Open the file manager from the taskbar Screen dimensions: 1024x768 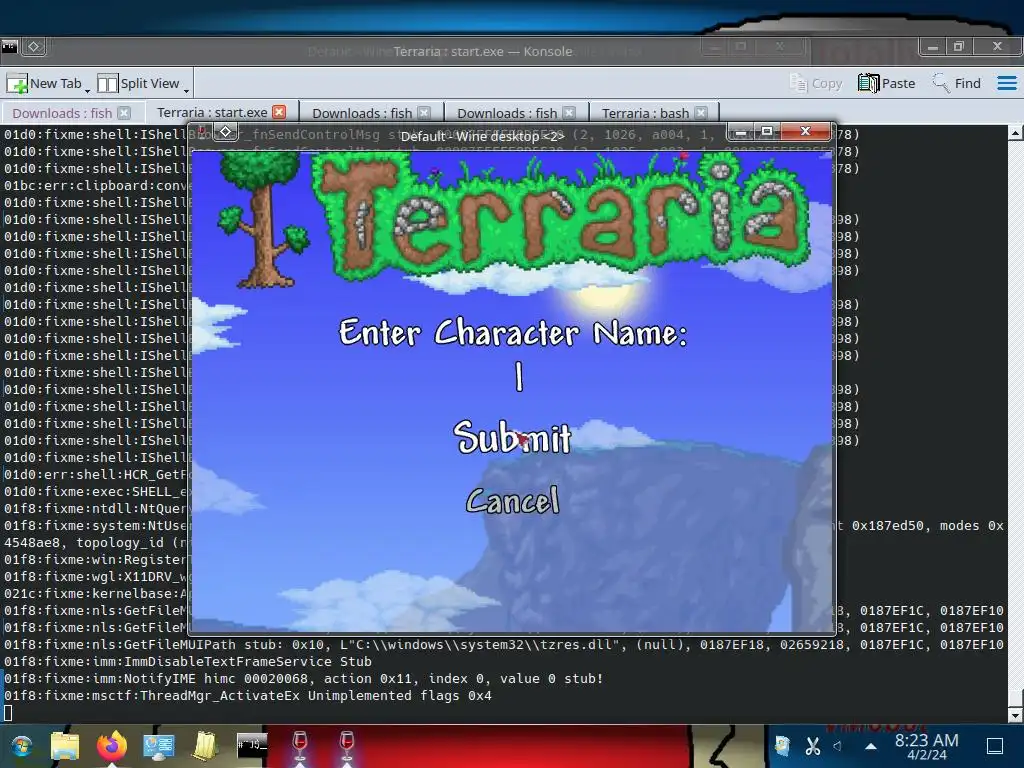tap(65, 746)
